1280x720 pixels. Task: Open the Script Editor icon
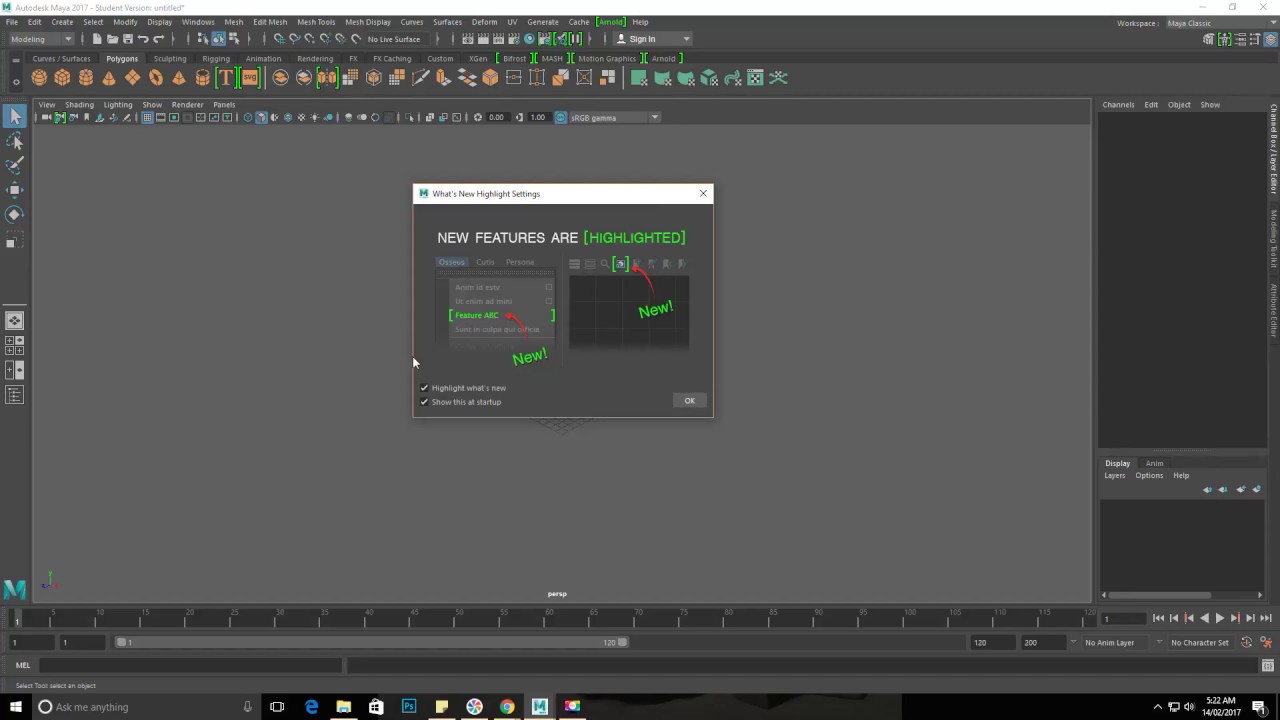tap(1267, 665)
